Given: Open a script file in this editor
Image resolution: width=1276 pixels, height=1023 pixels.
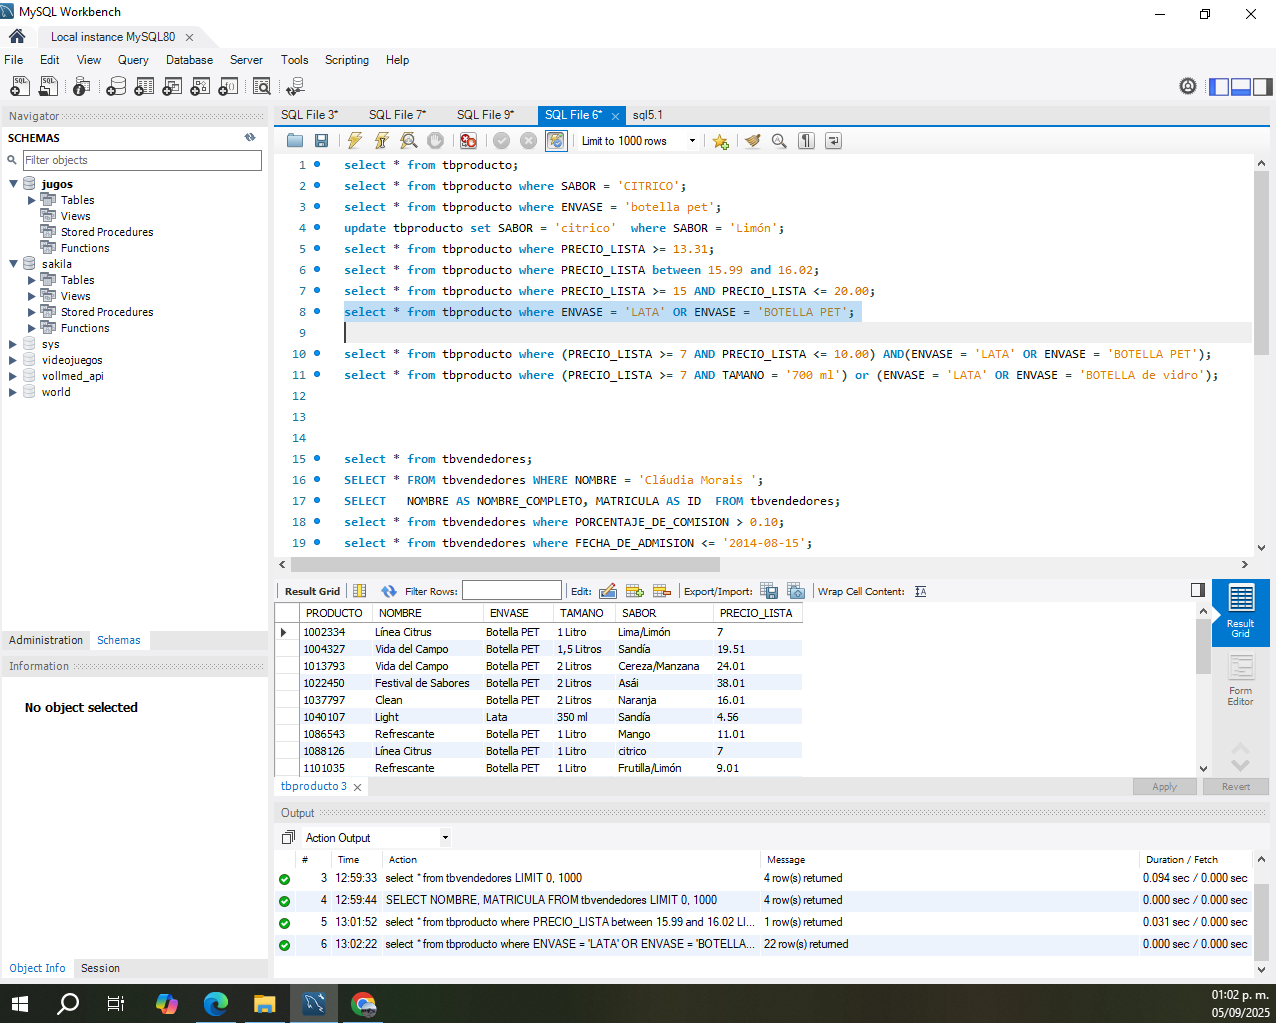Looking at the screenshot, I should pos(295,141).
